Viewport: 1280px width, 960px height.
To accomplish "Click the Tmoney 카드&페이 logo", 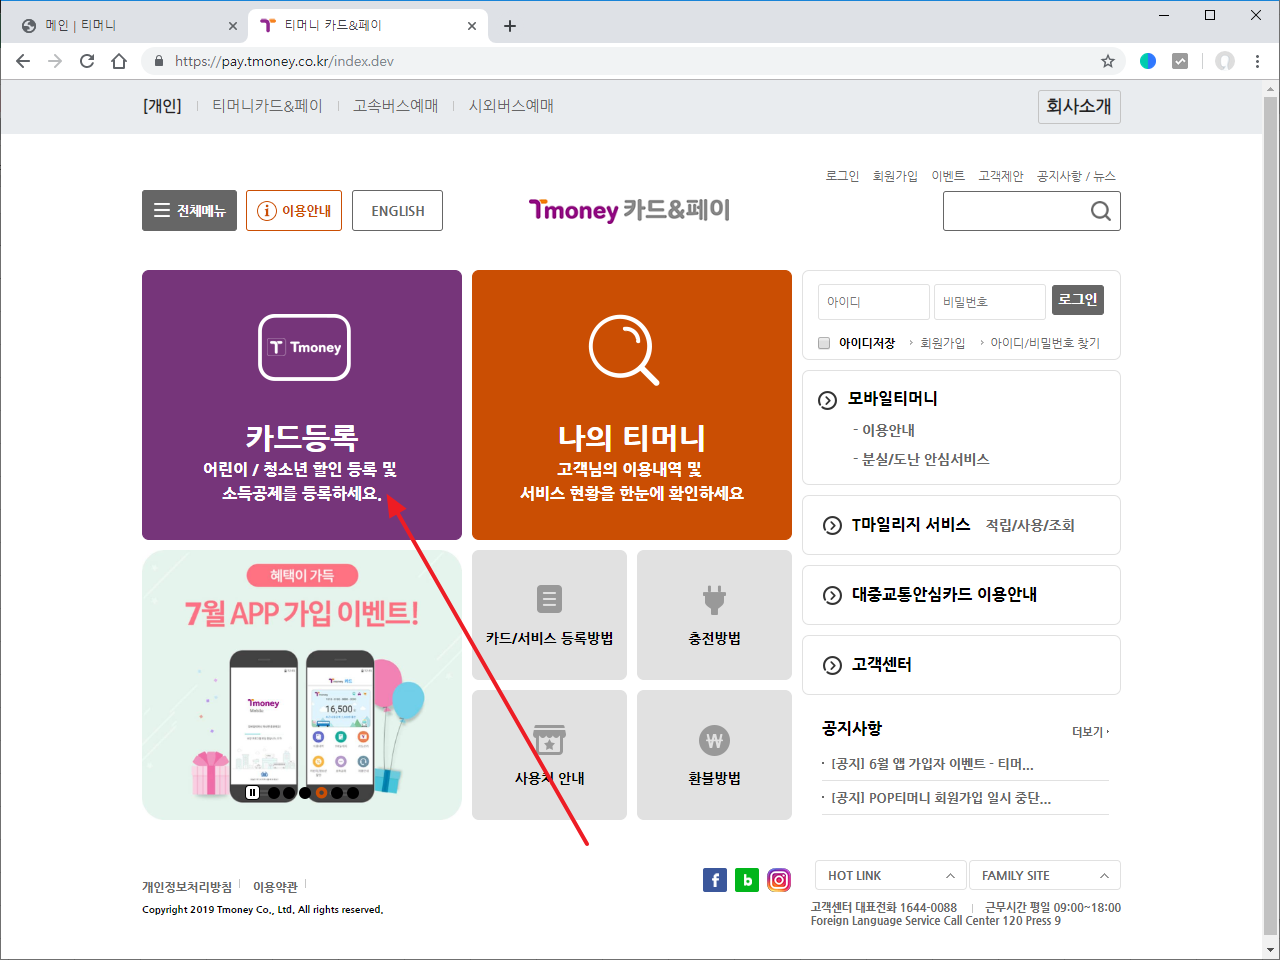I will tap(629, 210).
